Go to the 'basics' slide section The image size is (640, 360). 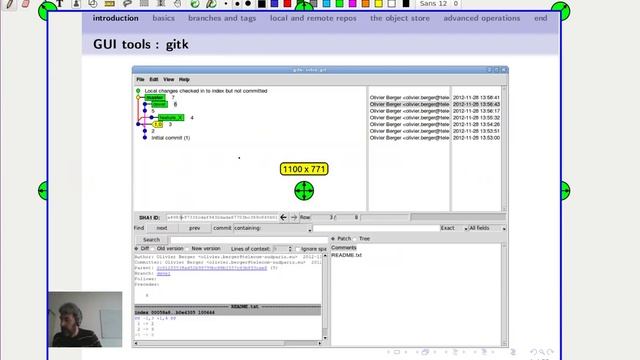click(164, 18)
